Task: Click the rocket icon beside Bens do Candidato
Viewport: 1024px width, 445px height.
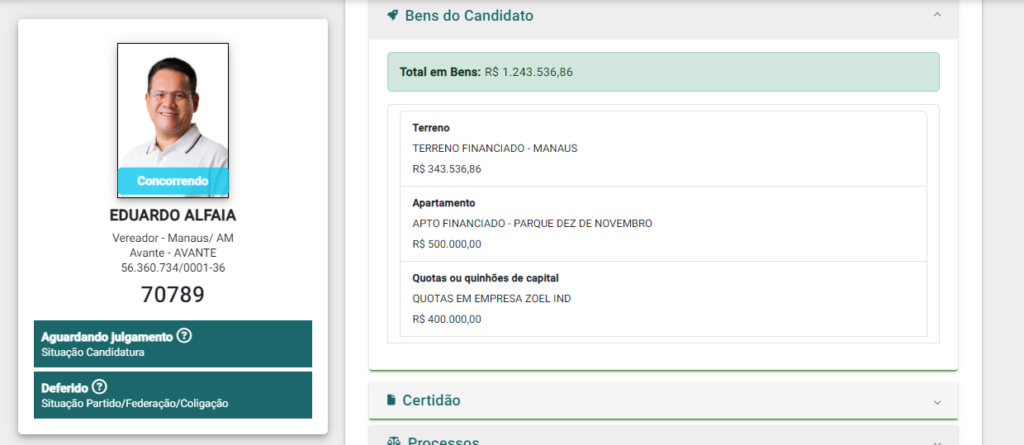Action: tap(392, 15)
